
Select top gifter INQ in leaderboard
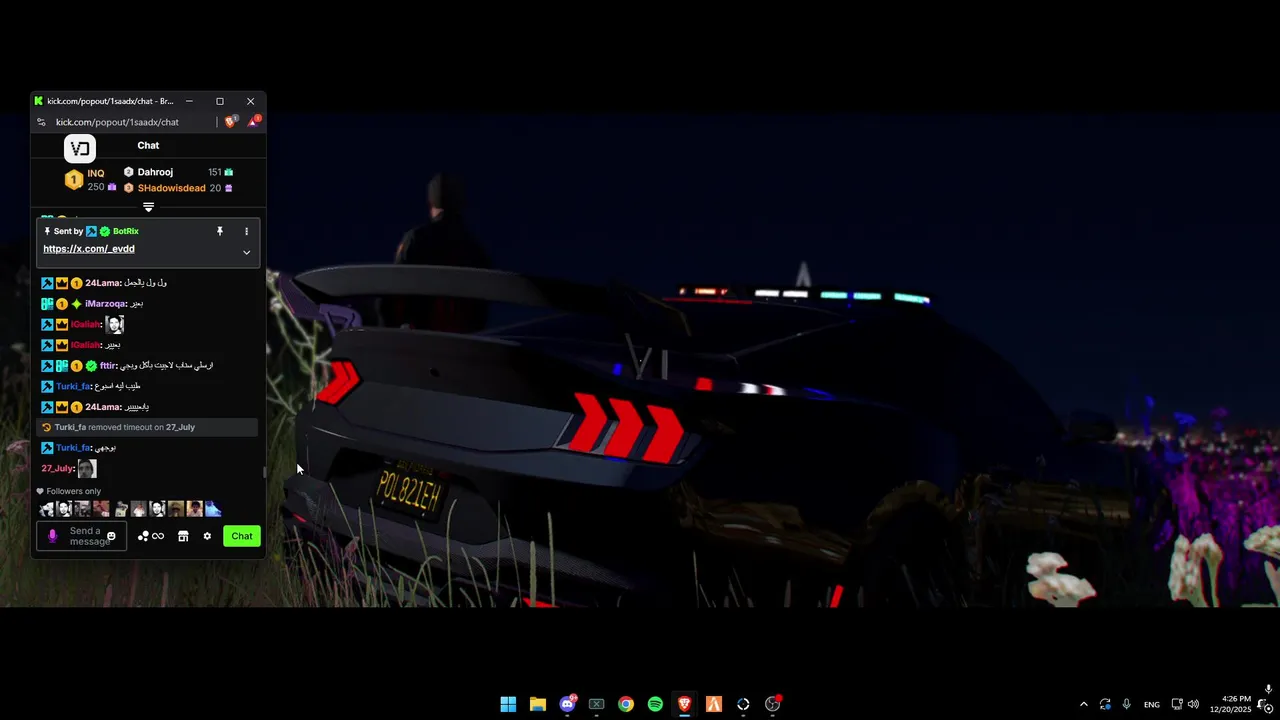95,173
